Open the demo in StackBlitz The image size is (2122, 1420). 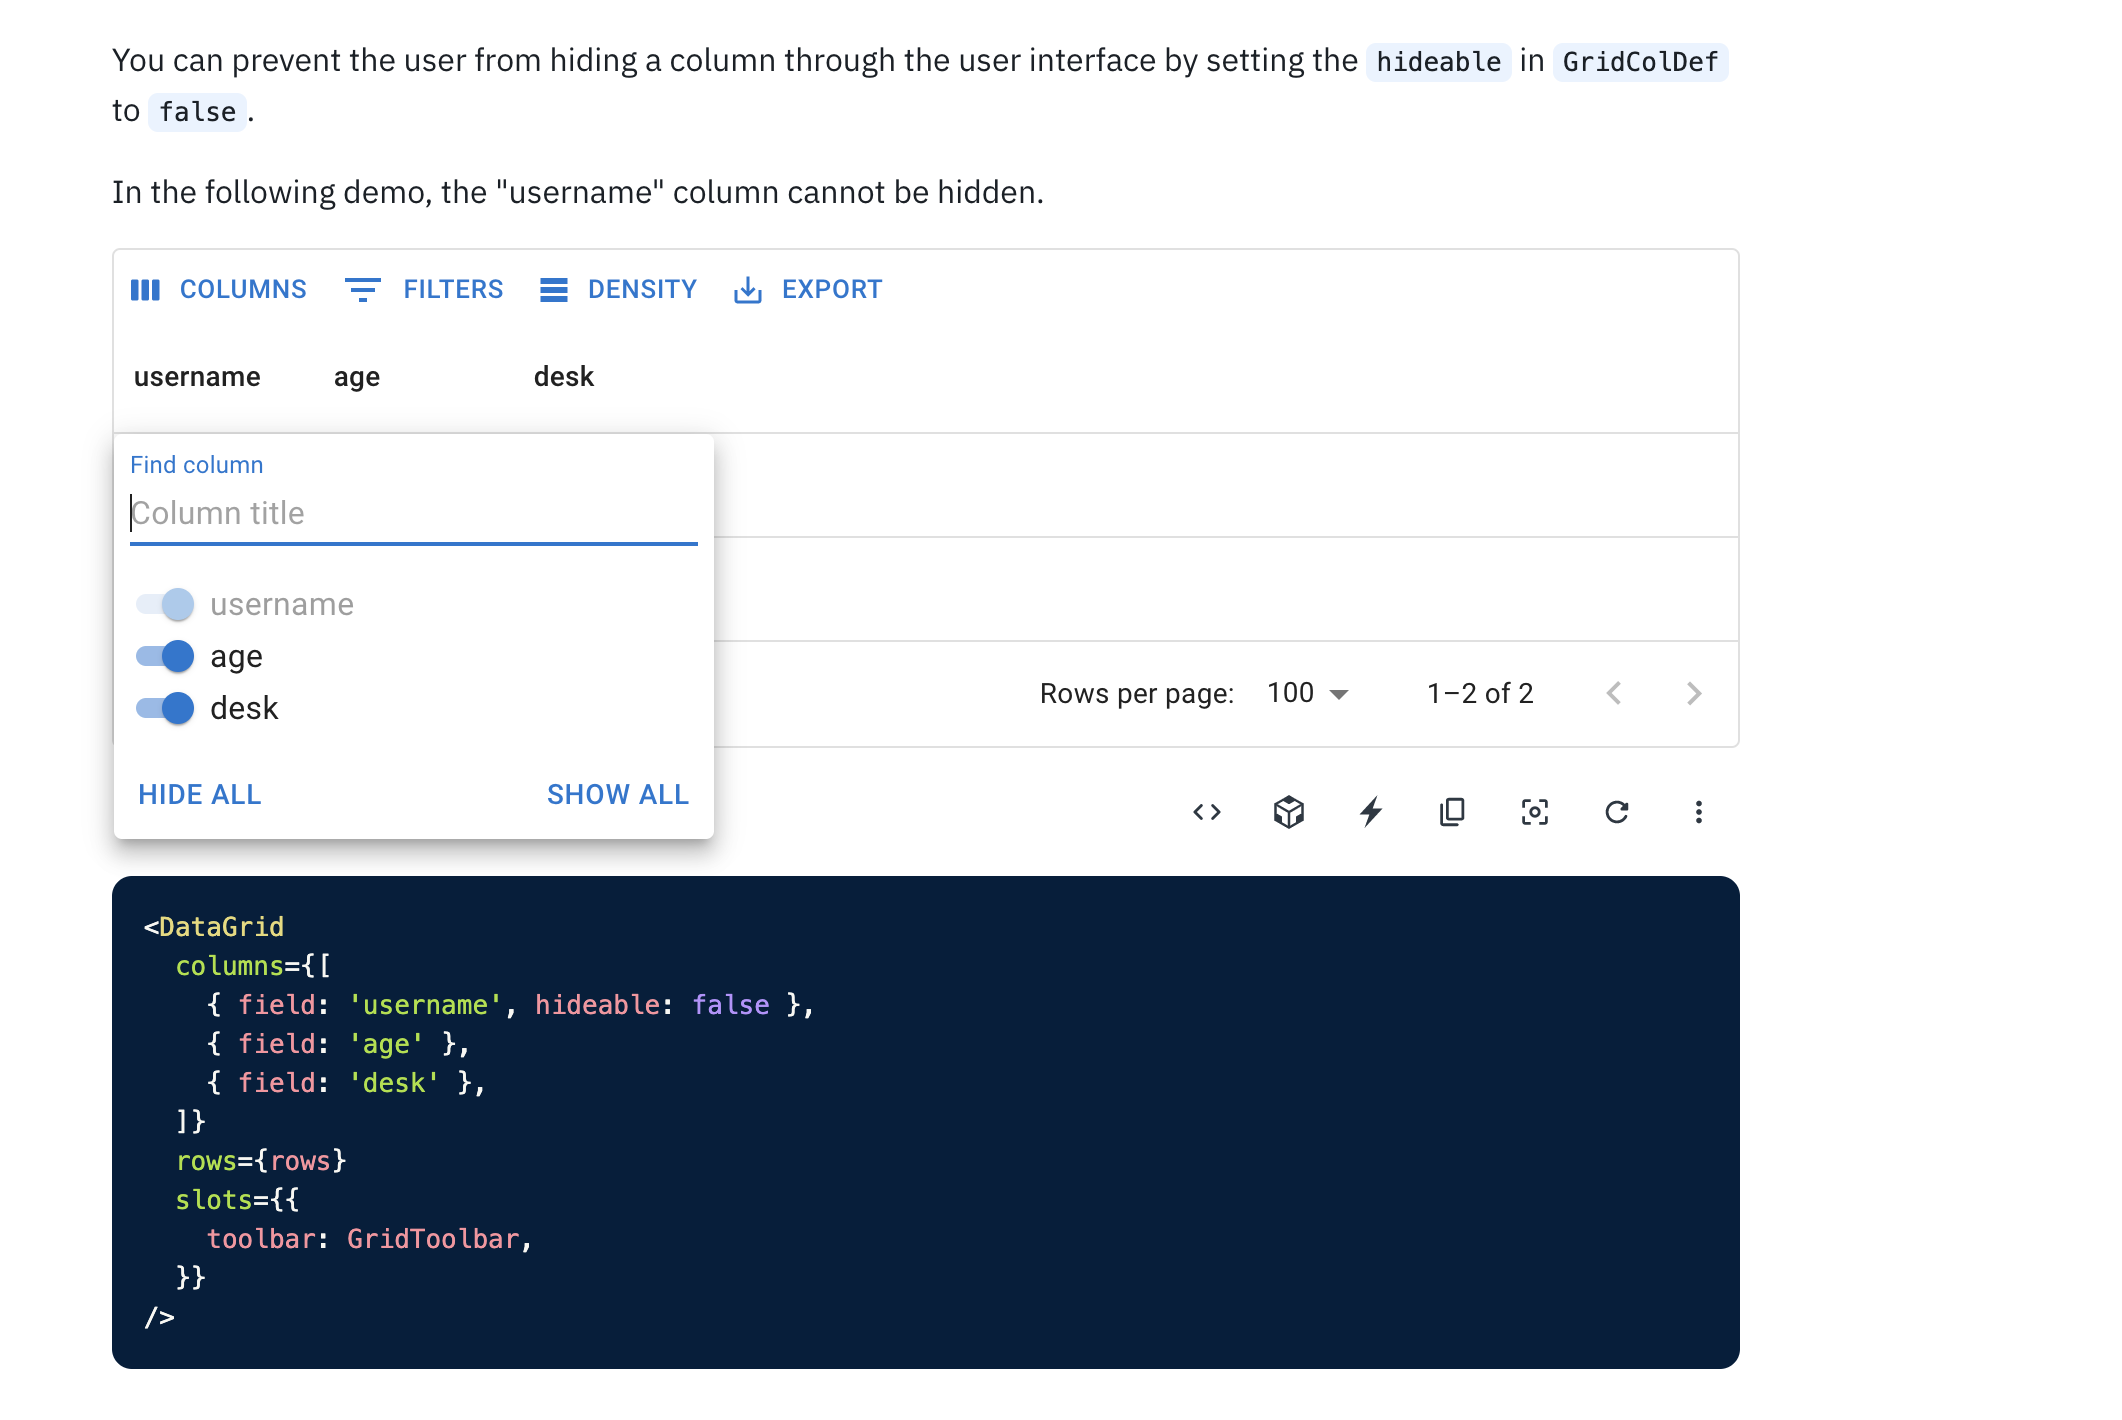(1371, 812)
